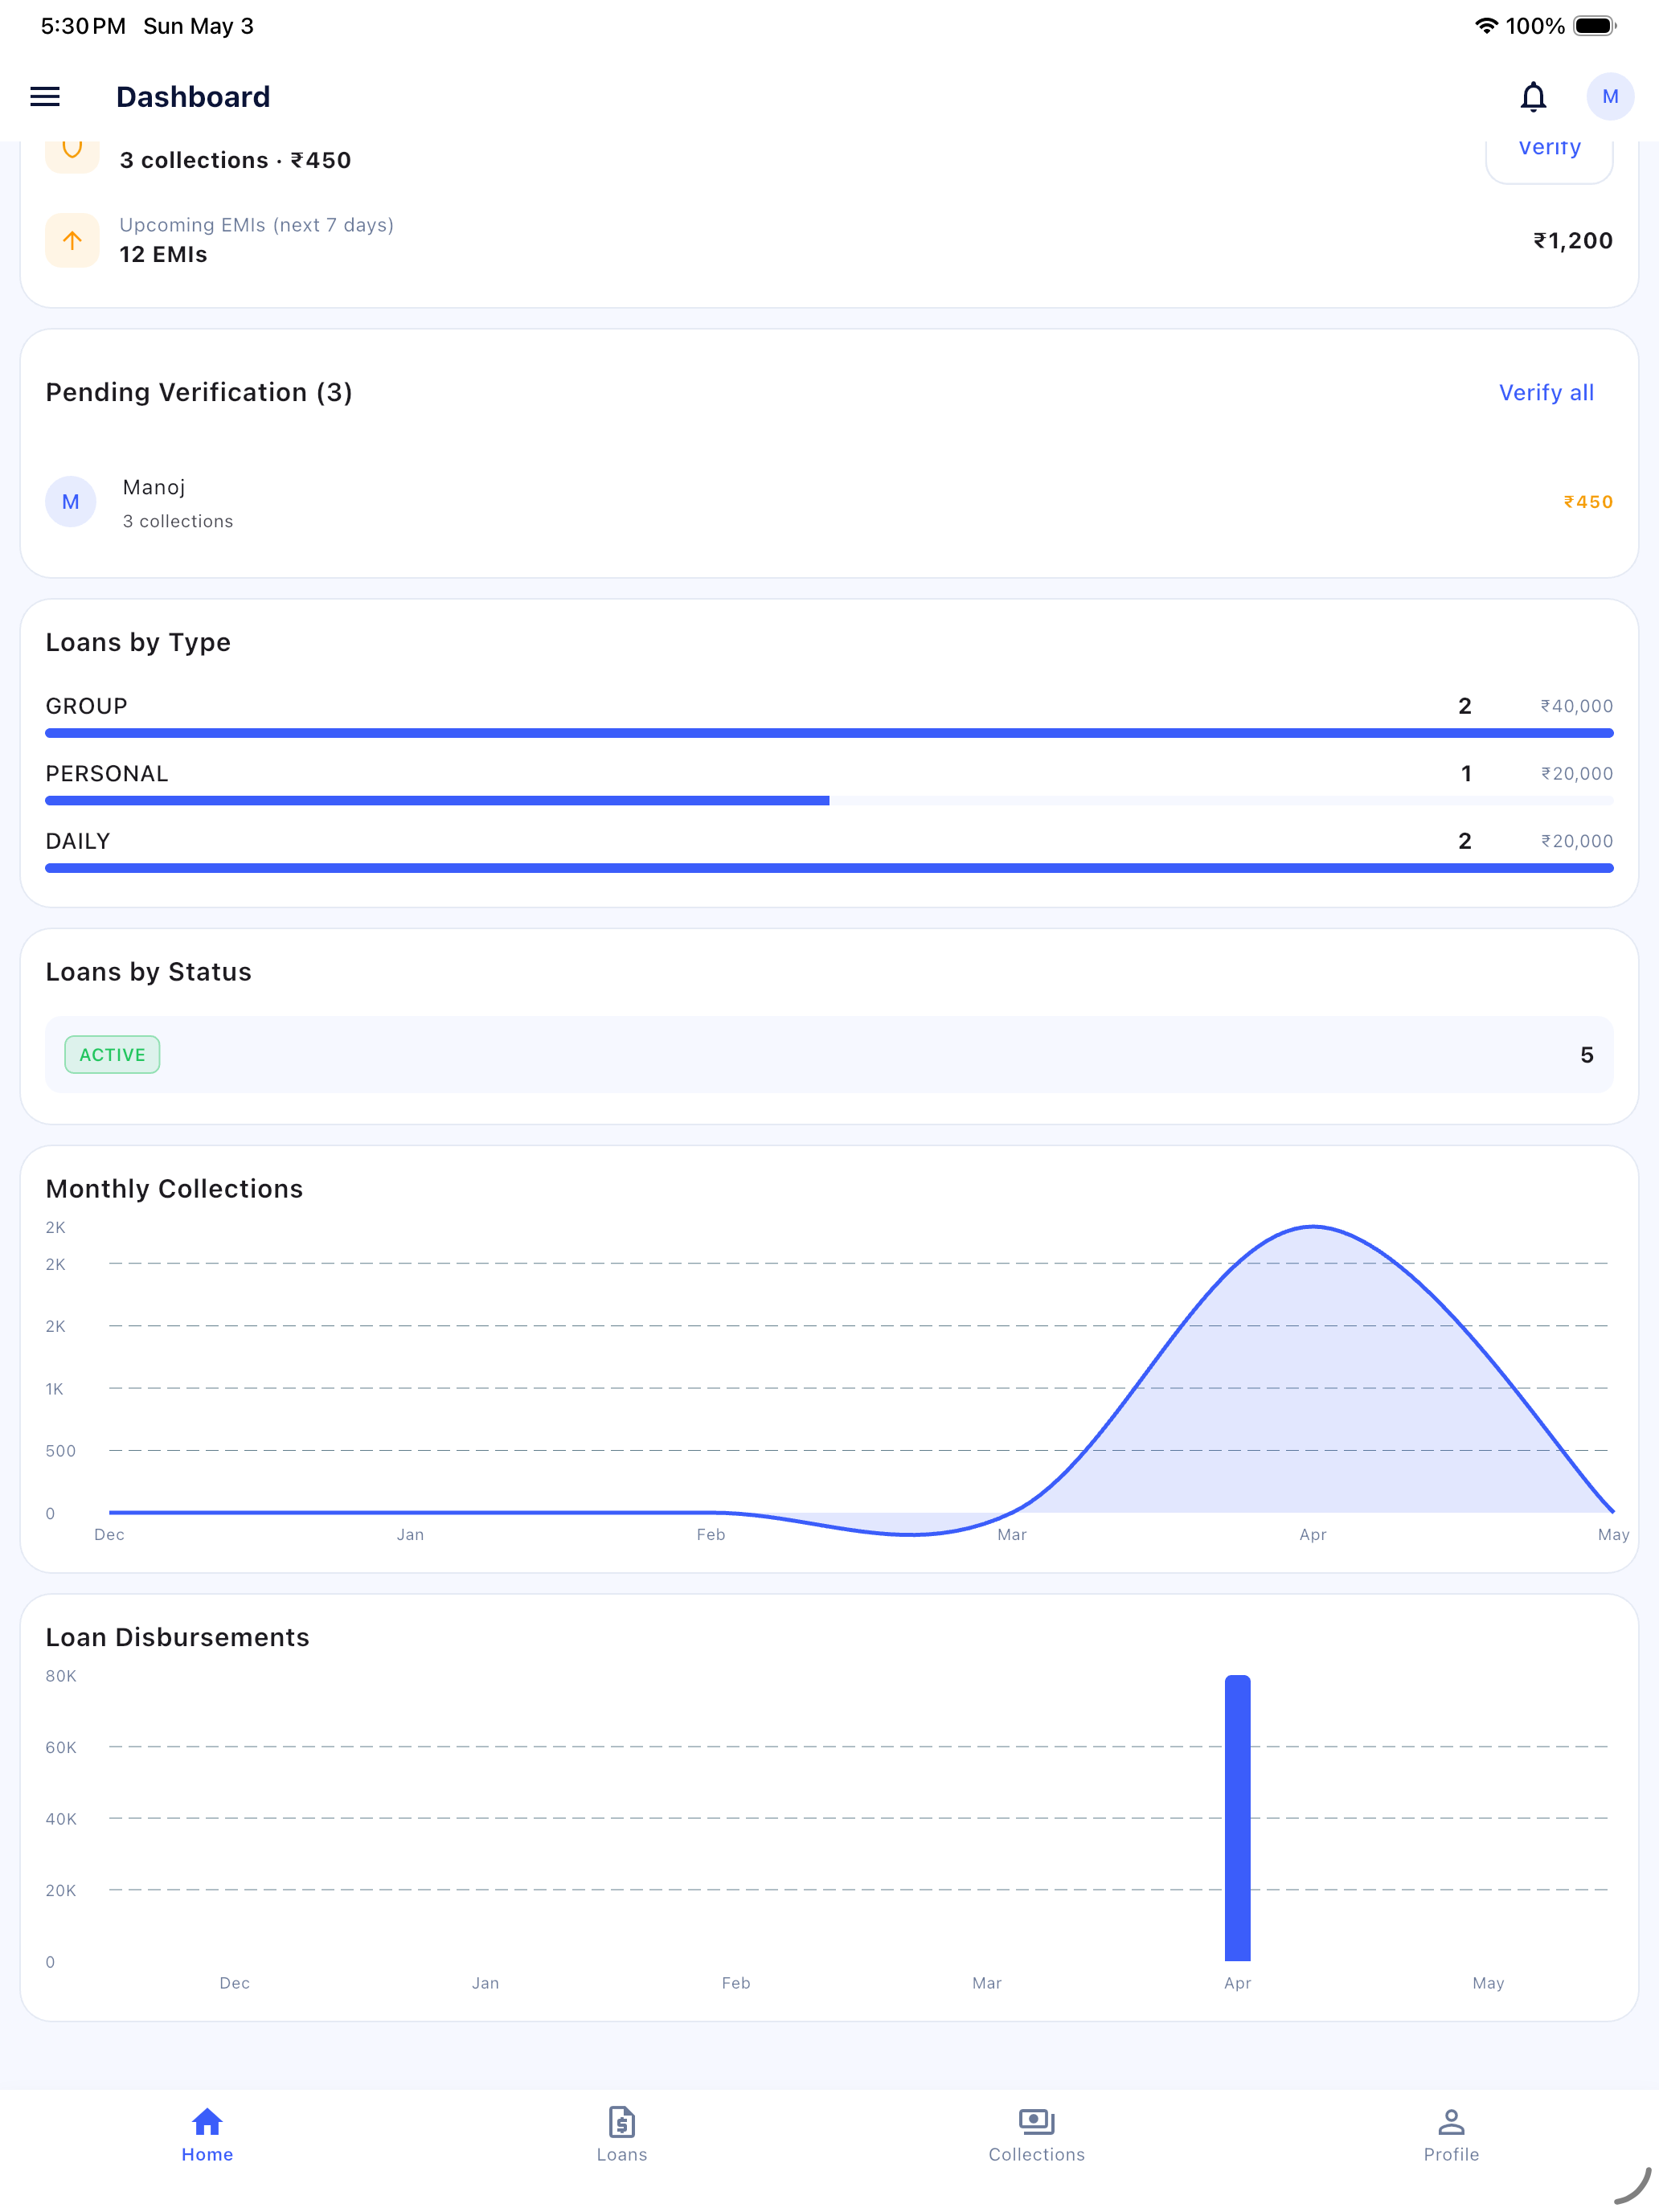This screenshot has height=2212, width=1659.
Task: Tap the Collections cash icon
Action: coord(1037,2121)
